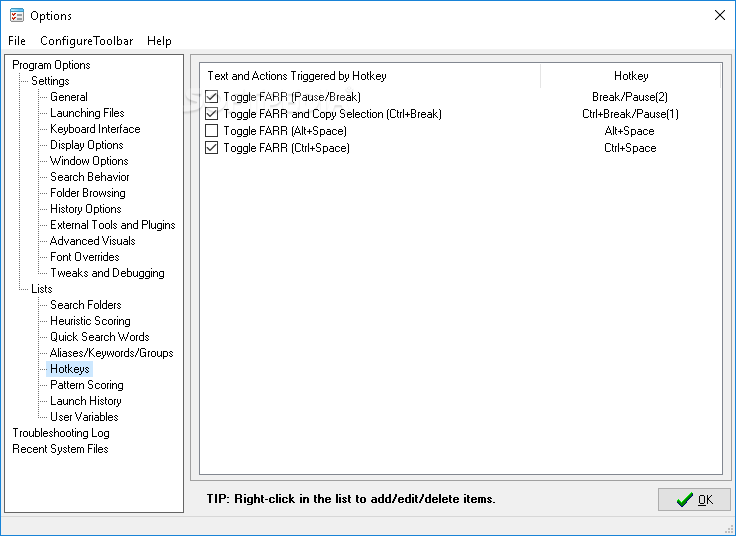Open Tweaks and Debugging settings
This screenshot has height=536, width=736.
tap(107, 272)
